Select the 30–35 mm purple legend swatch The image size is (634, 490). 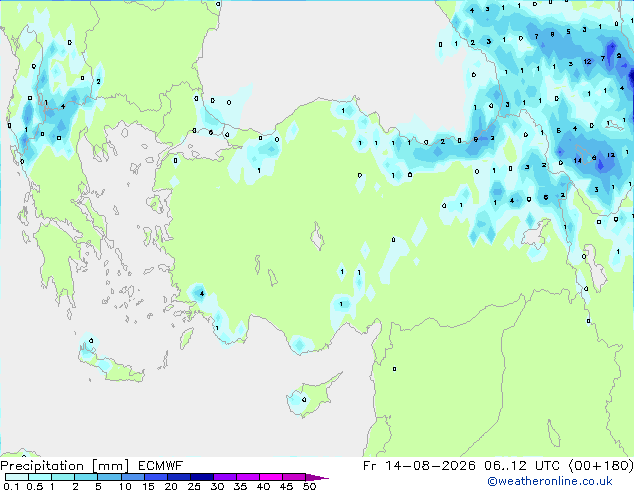224,477
